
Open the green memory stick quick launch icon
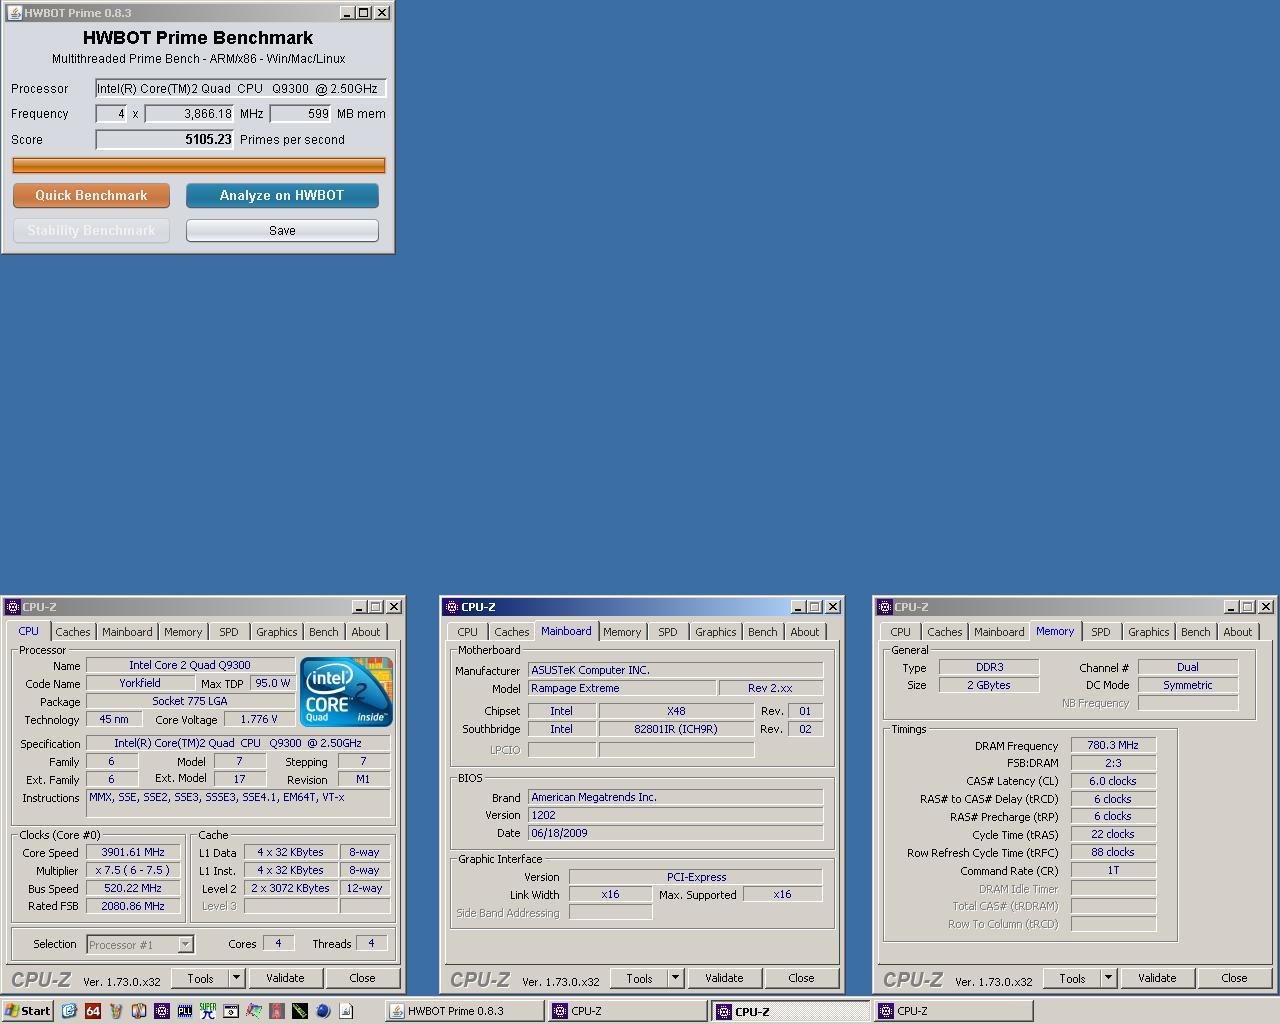pos(300,1011)
